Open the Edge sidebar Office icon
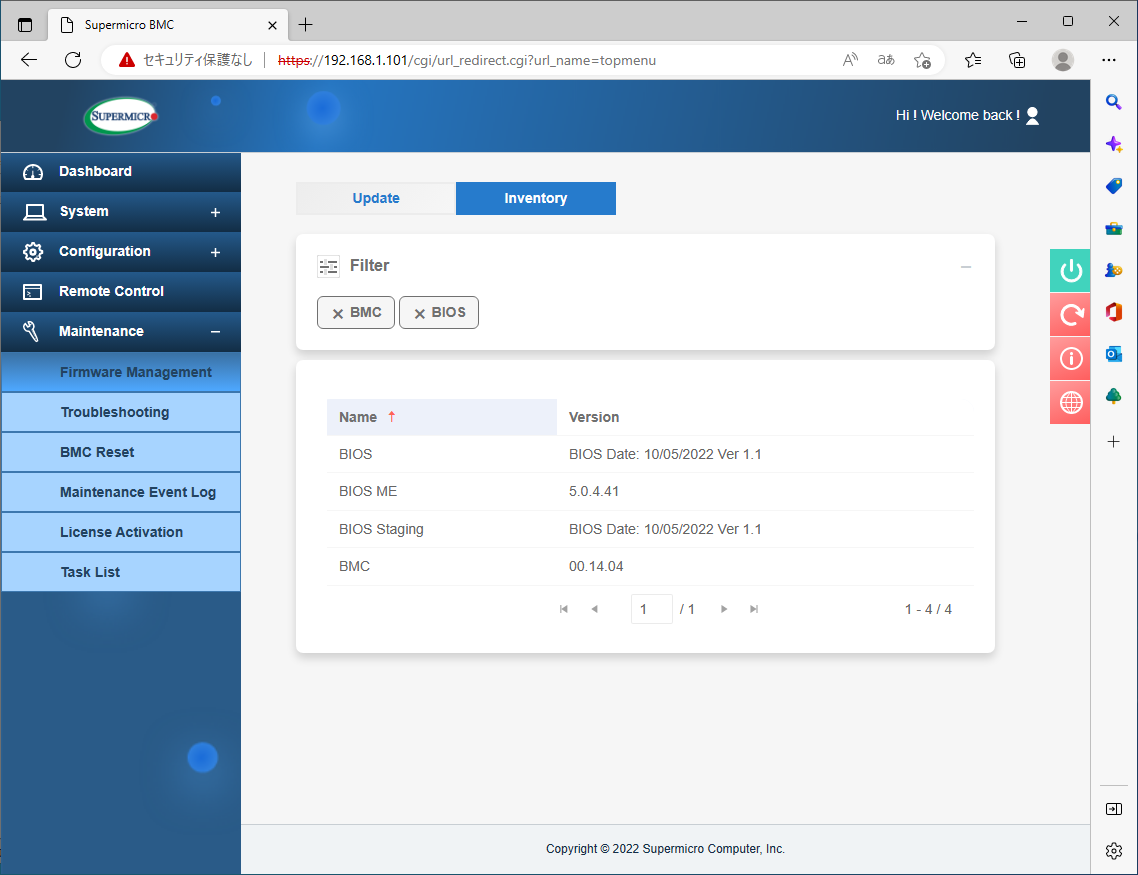 (1114, 312)
